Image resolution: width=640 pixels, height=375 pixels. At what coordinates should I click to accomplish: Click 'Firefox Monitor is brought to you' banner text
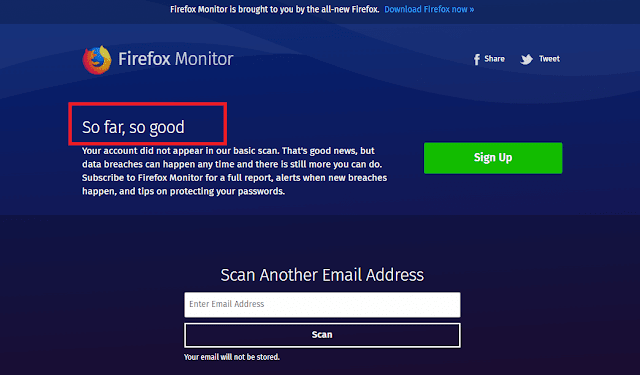pyautogui.click(x=275, y=9)
